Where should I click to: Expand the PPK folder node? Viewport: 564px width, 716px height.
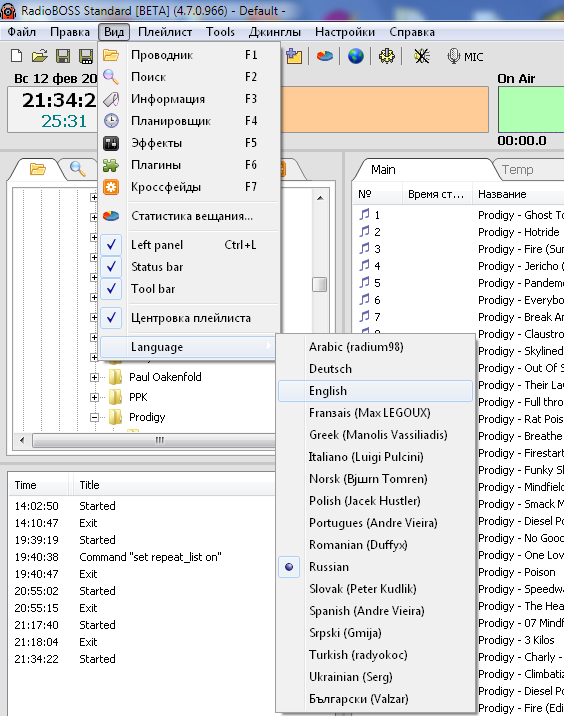[94, 397]
